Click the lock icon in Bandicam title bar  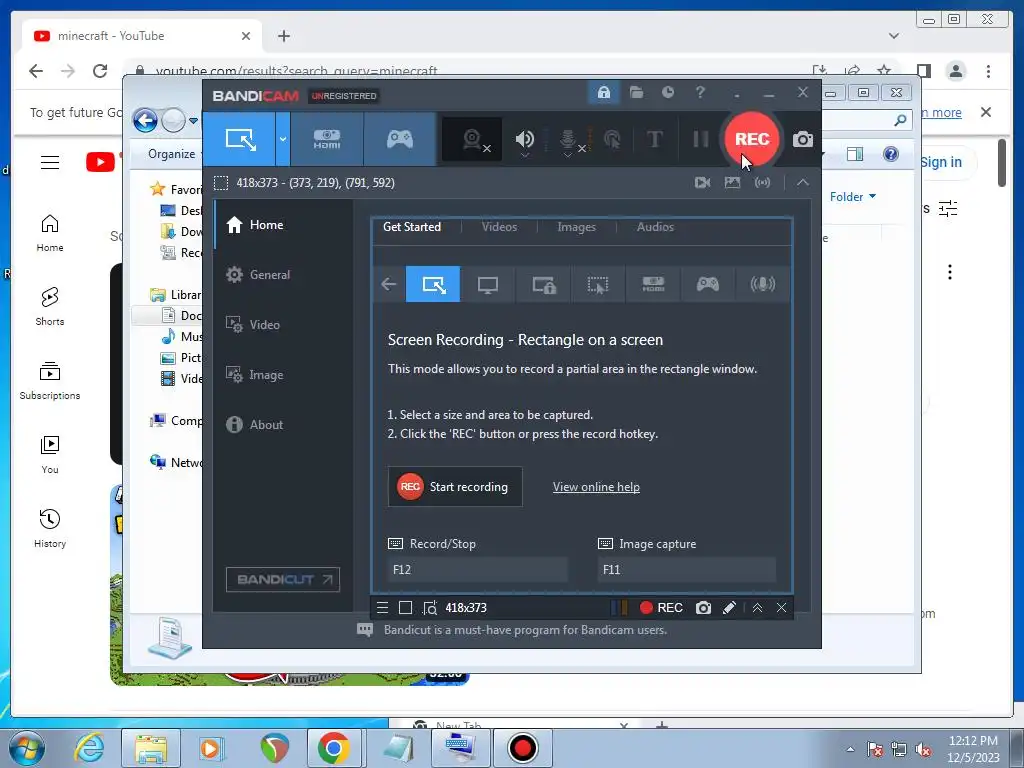[x=603, y=92]
